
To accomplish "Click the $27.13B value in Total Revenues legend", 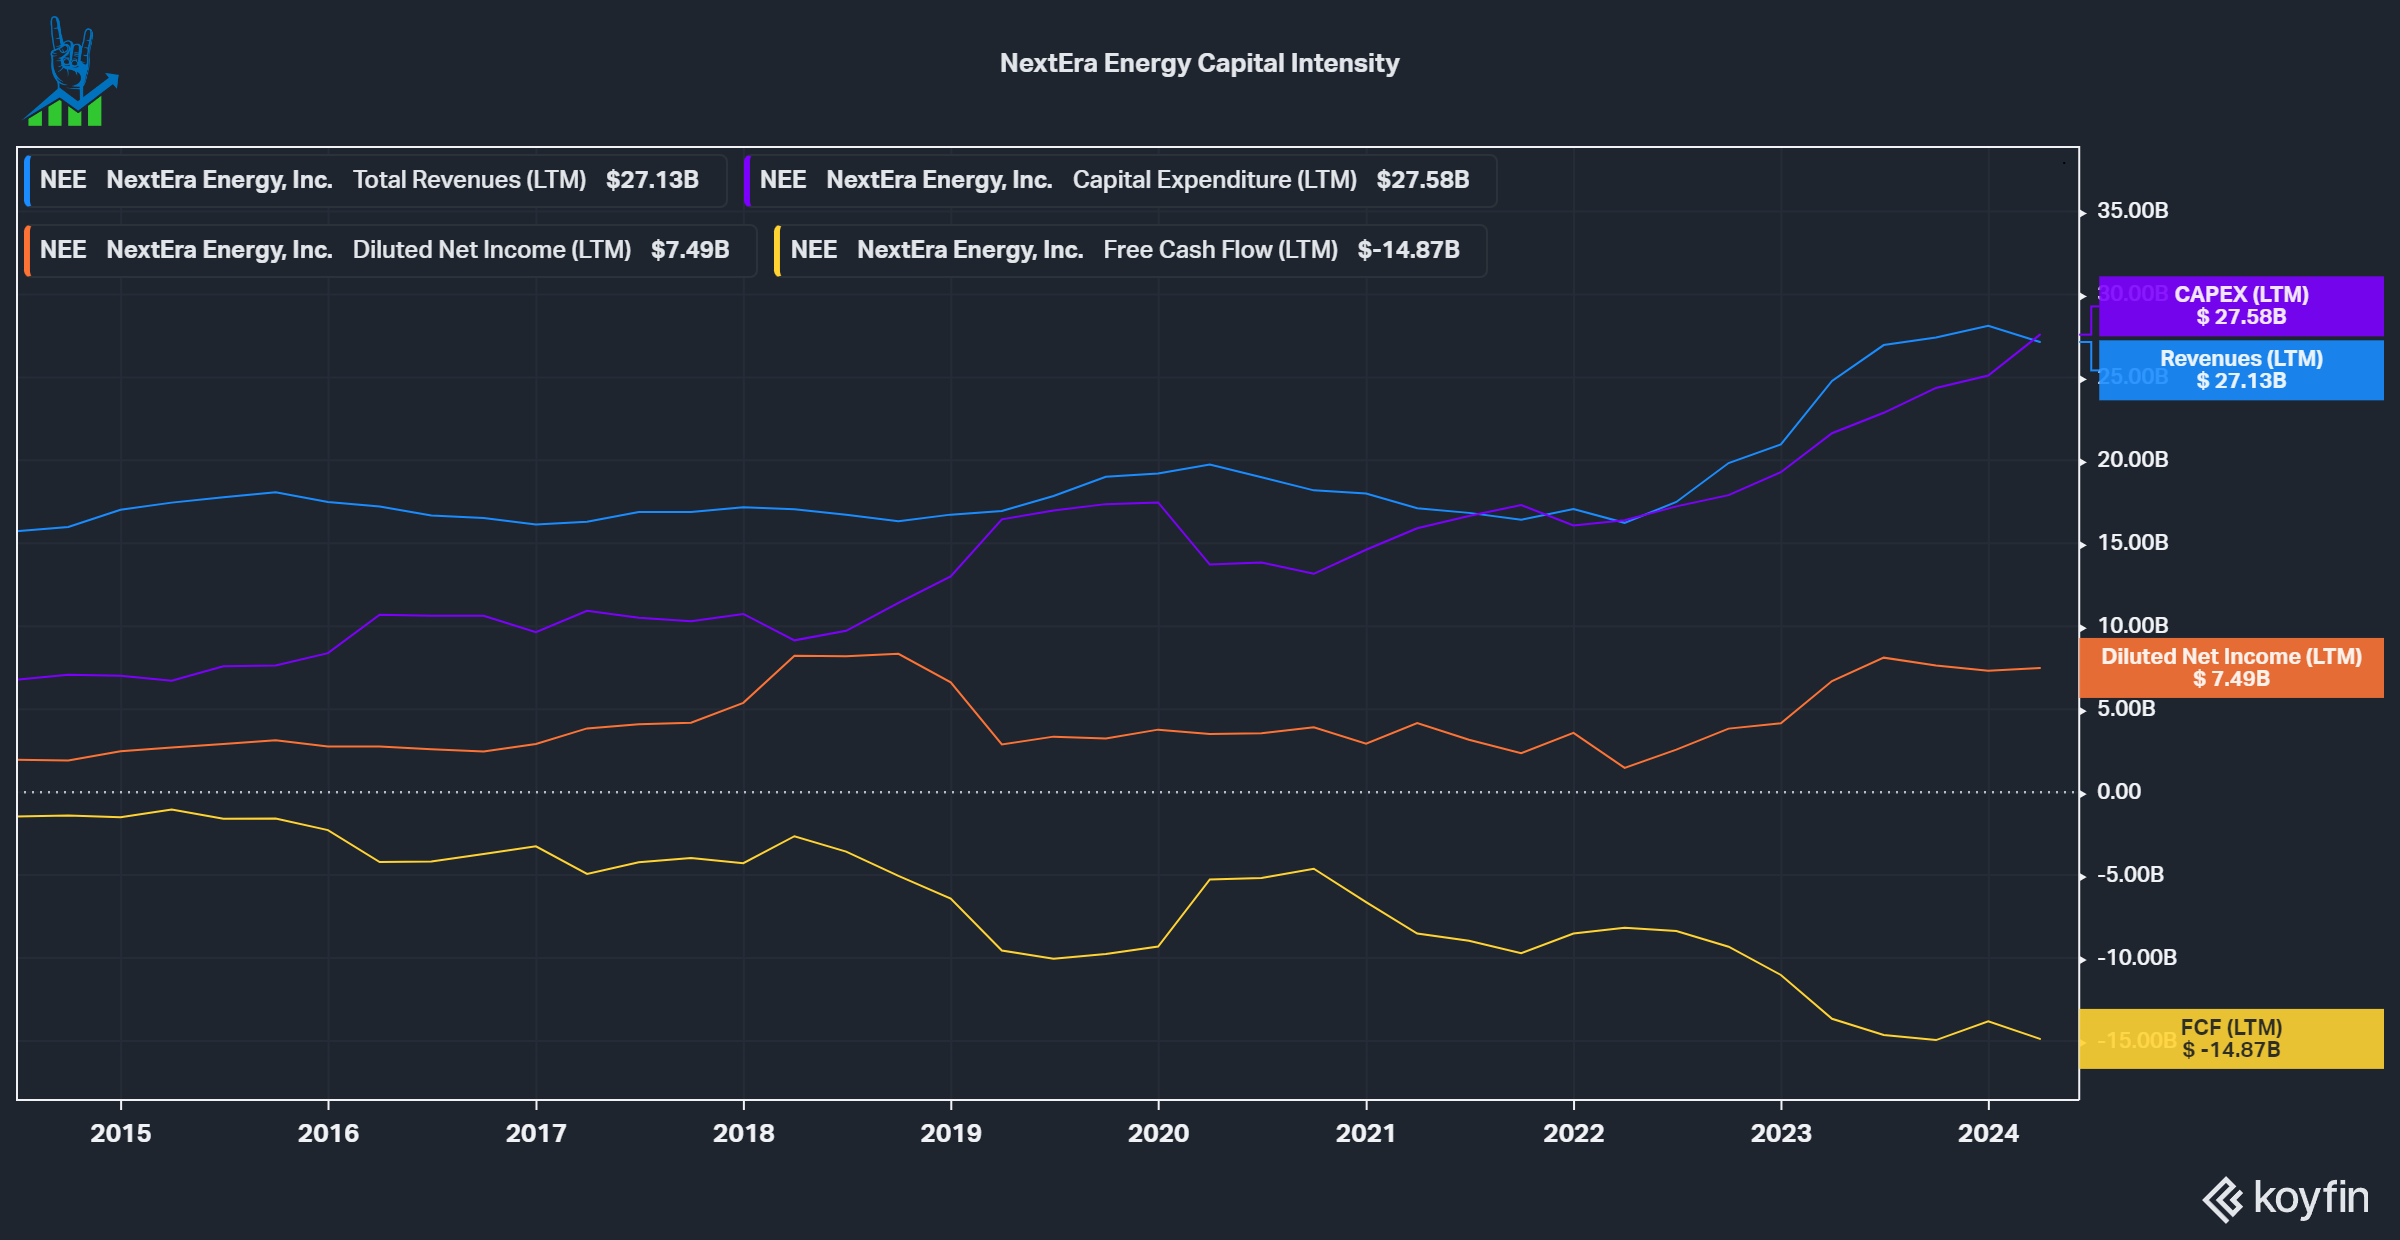I will tap(652, 180).
